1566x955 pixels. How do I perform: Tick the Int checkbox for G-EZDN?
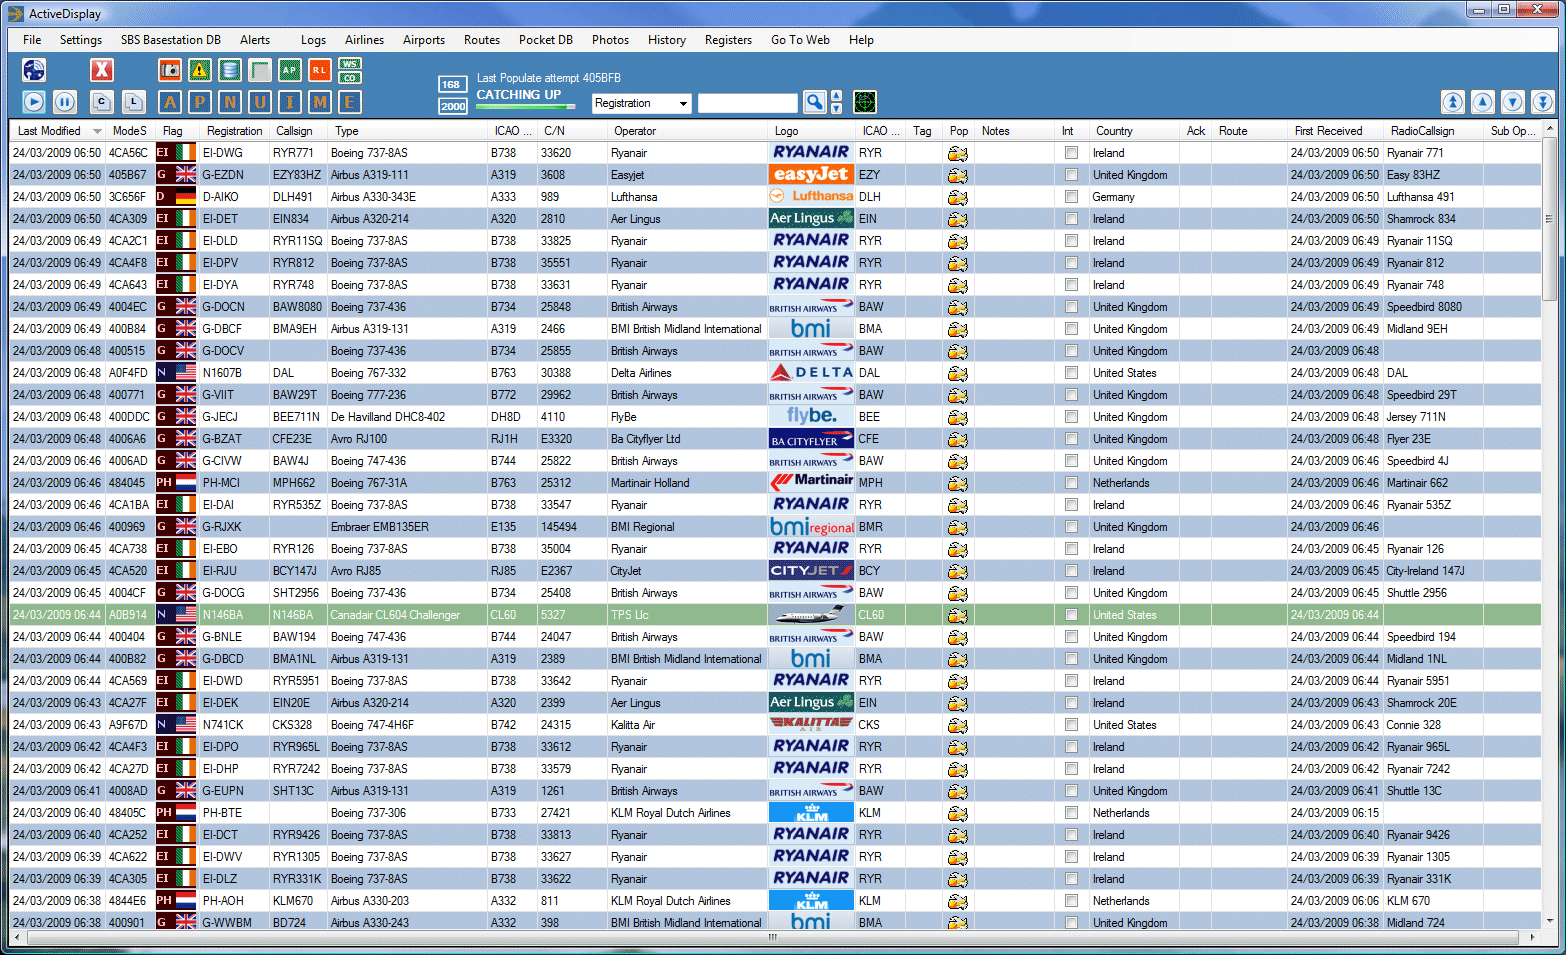coord(1071,175)
